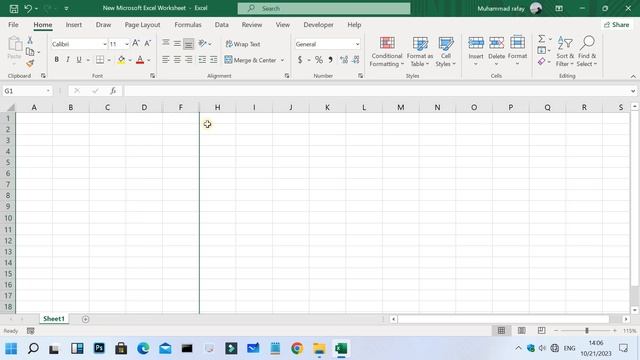Expand the Merge & Center dropdown arrow
640x360 pixels.
click(282, 60)
